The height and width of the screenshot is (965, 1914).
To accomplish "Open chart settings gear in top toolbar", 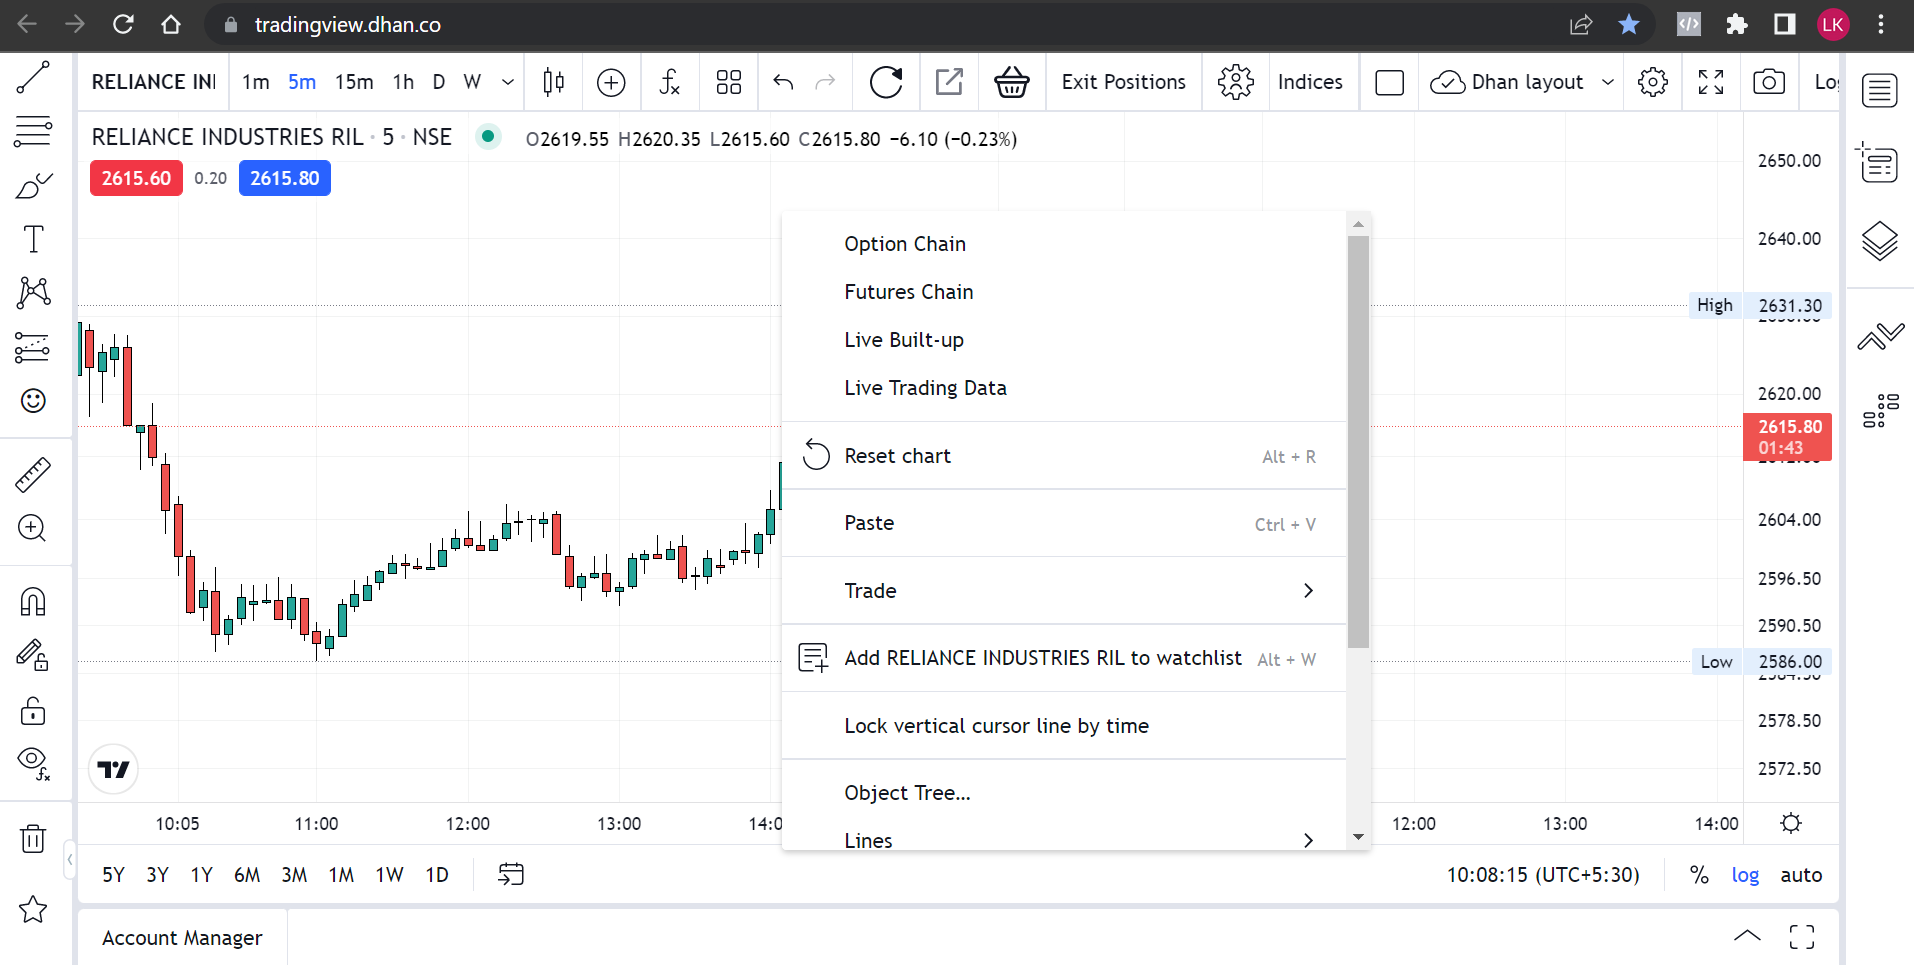I will click(1653, 82).
